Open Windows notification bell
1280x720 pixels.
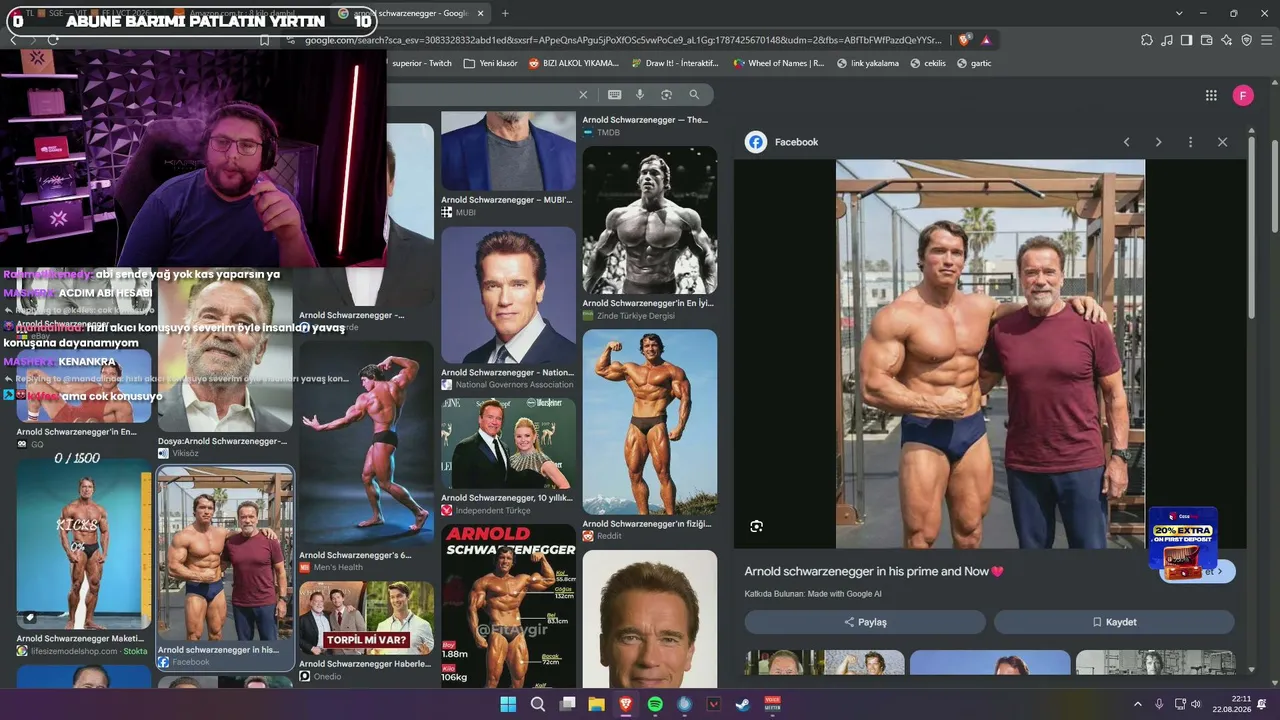click(1262, 704)
